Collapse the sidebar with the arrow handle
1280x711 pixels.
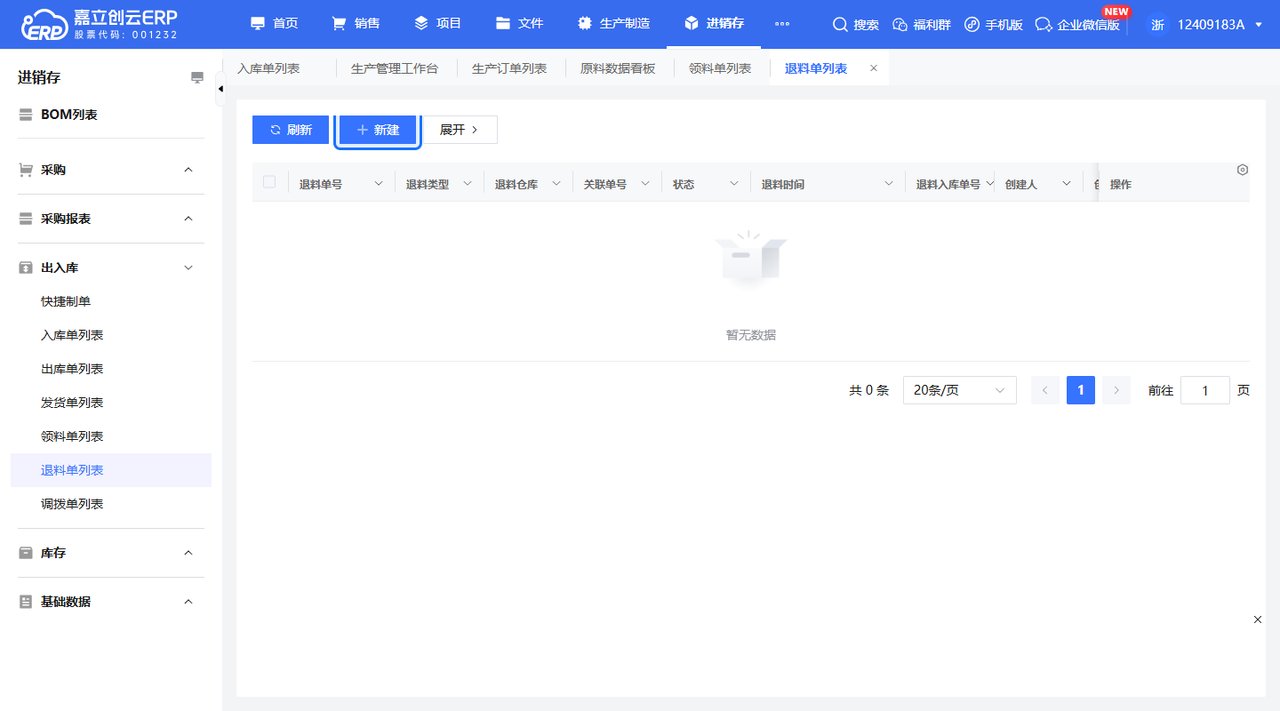(220, 89)
